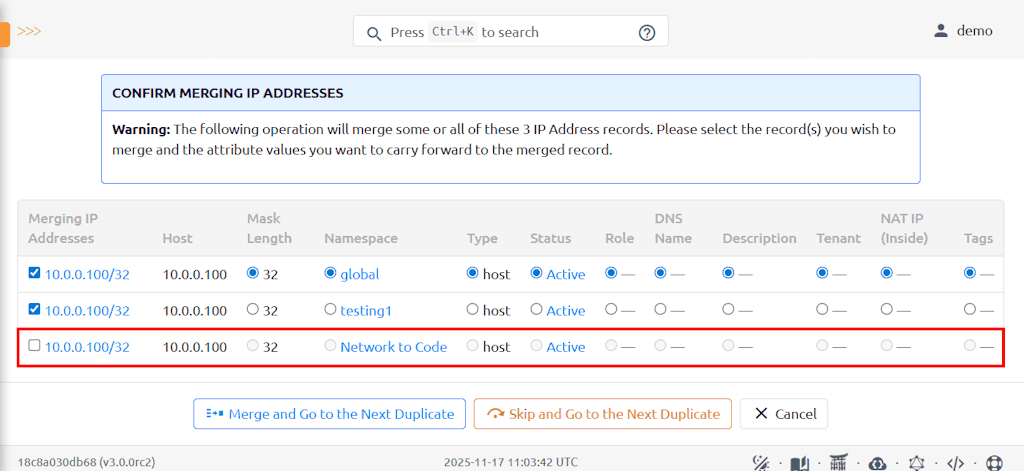Open the Network to Code namespace link

(x=393, y=347)
